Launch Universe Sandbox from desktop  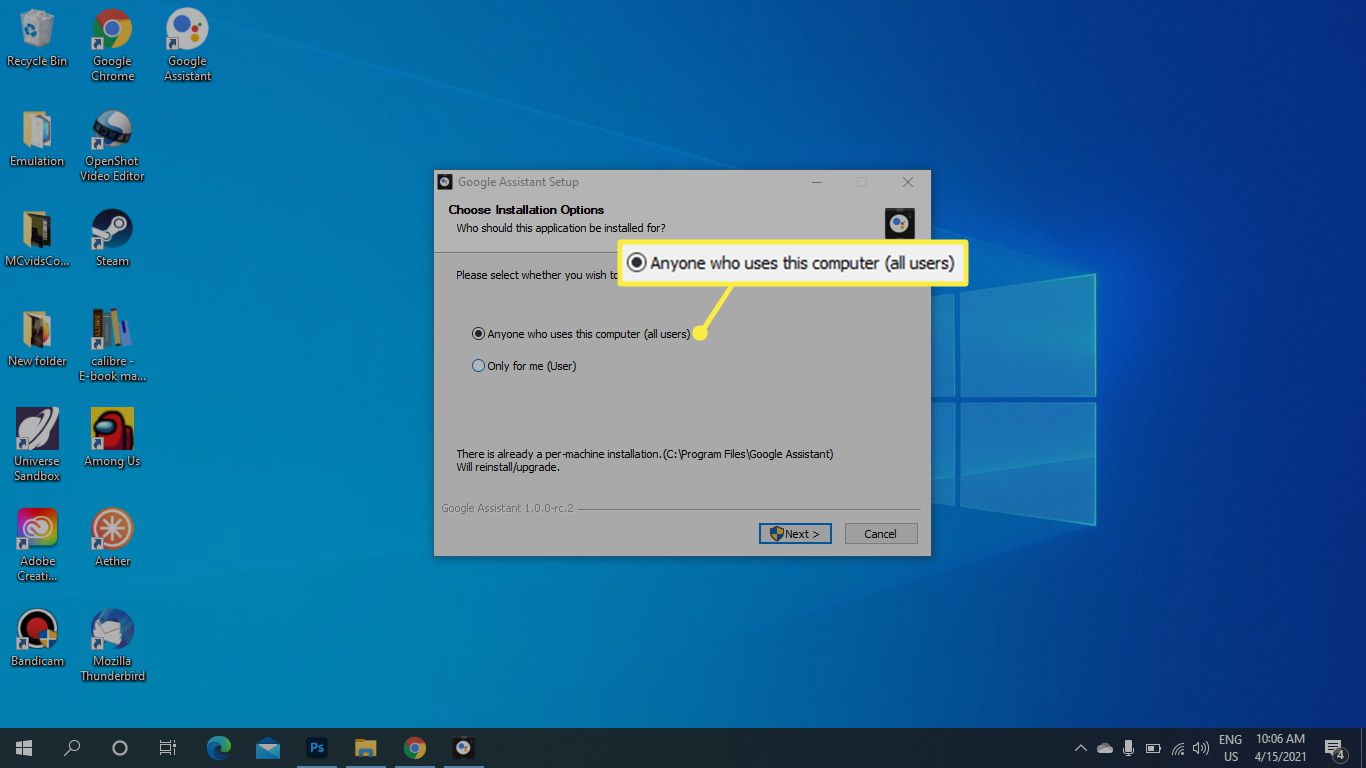click(x=37, y=446)
